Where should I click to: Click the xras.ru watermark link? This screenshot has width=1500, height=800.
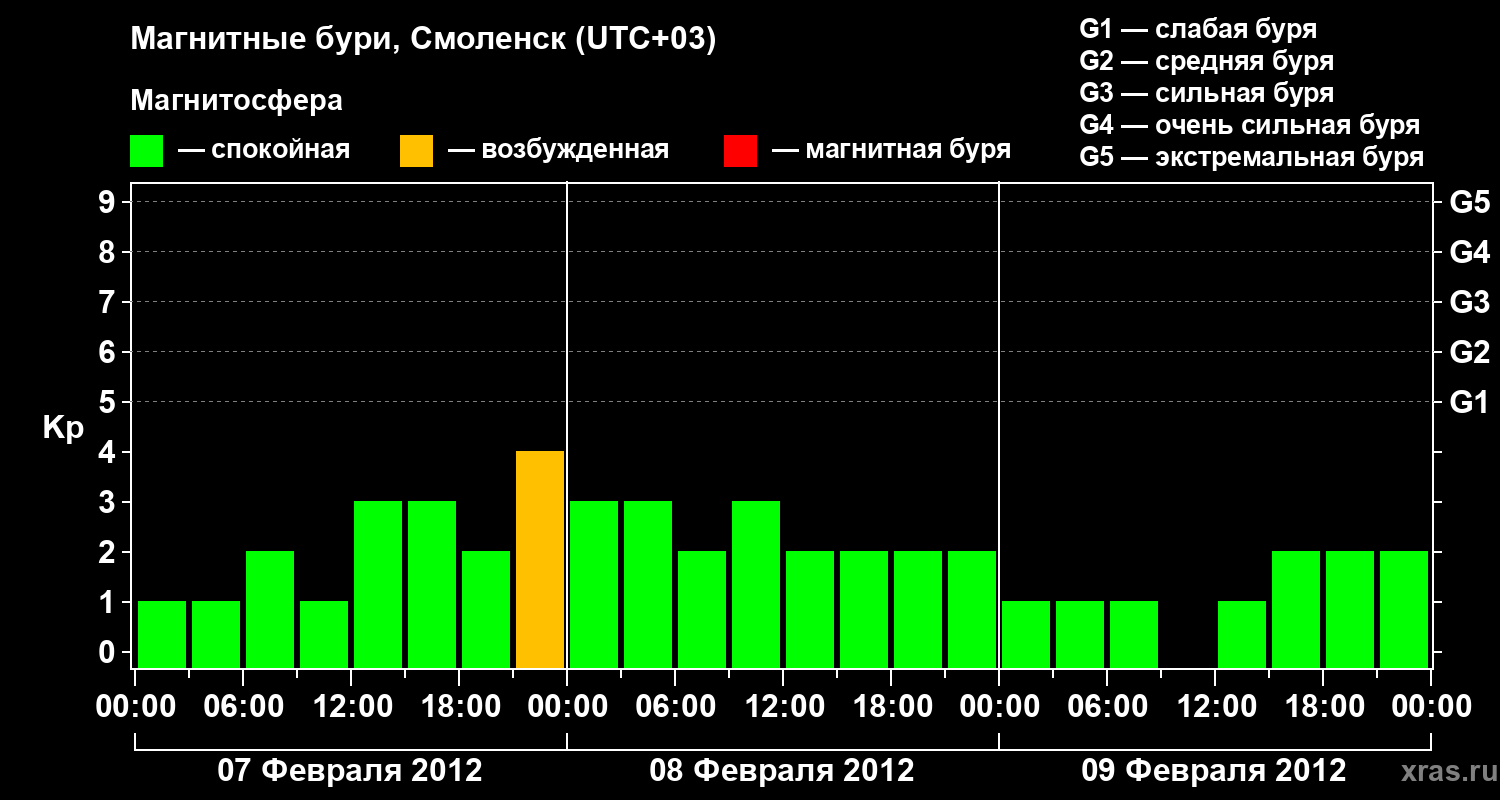pyautogui.click(x=1445, y=771)
